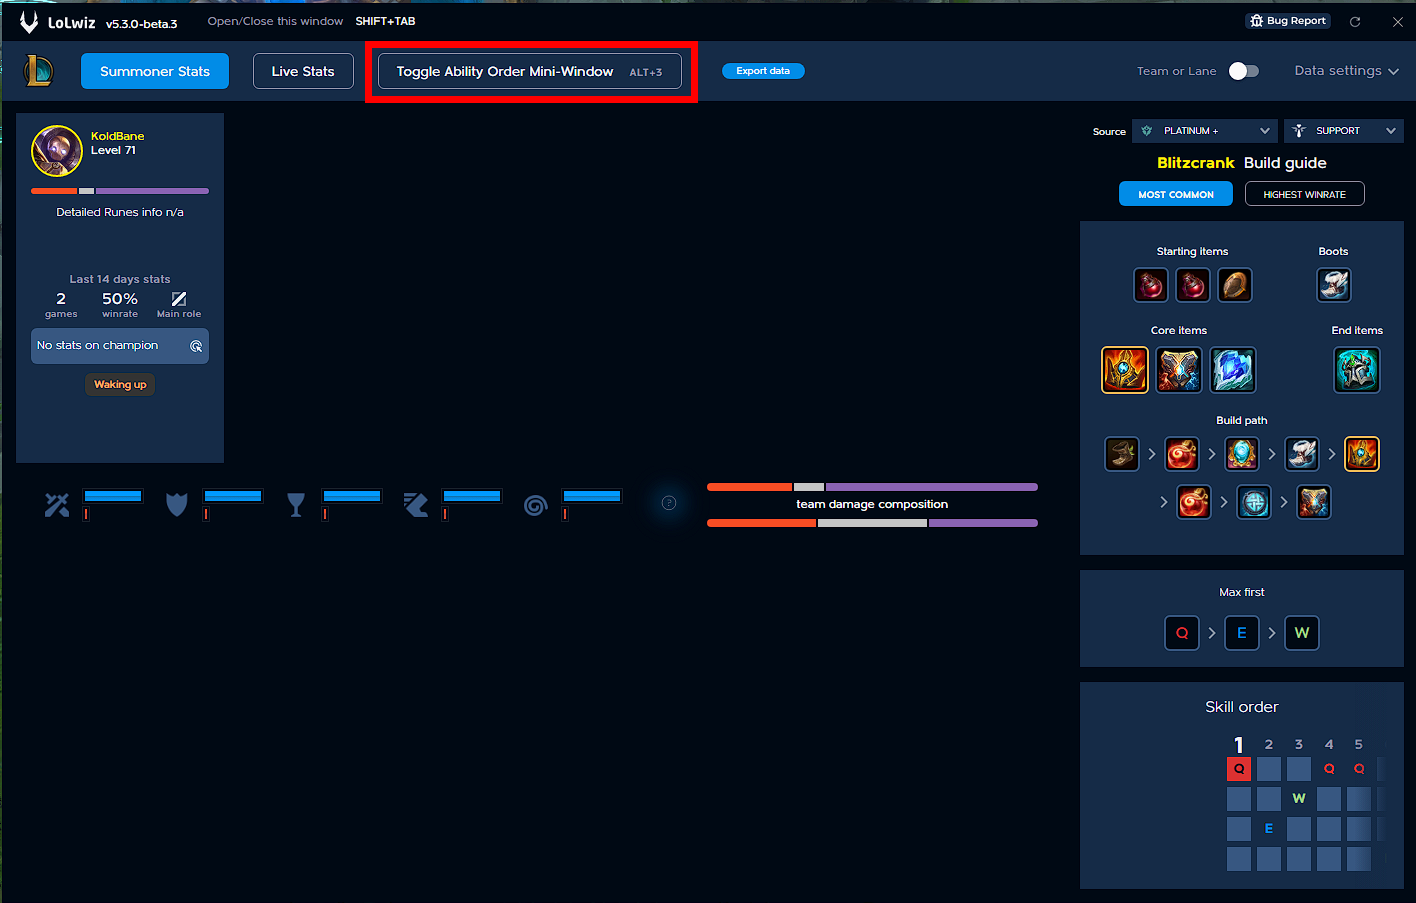This screenshot has width=1416, height=903.
Task: Open the SUPPORT role dropdown
Action: 1344,131
